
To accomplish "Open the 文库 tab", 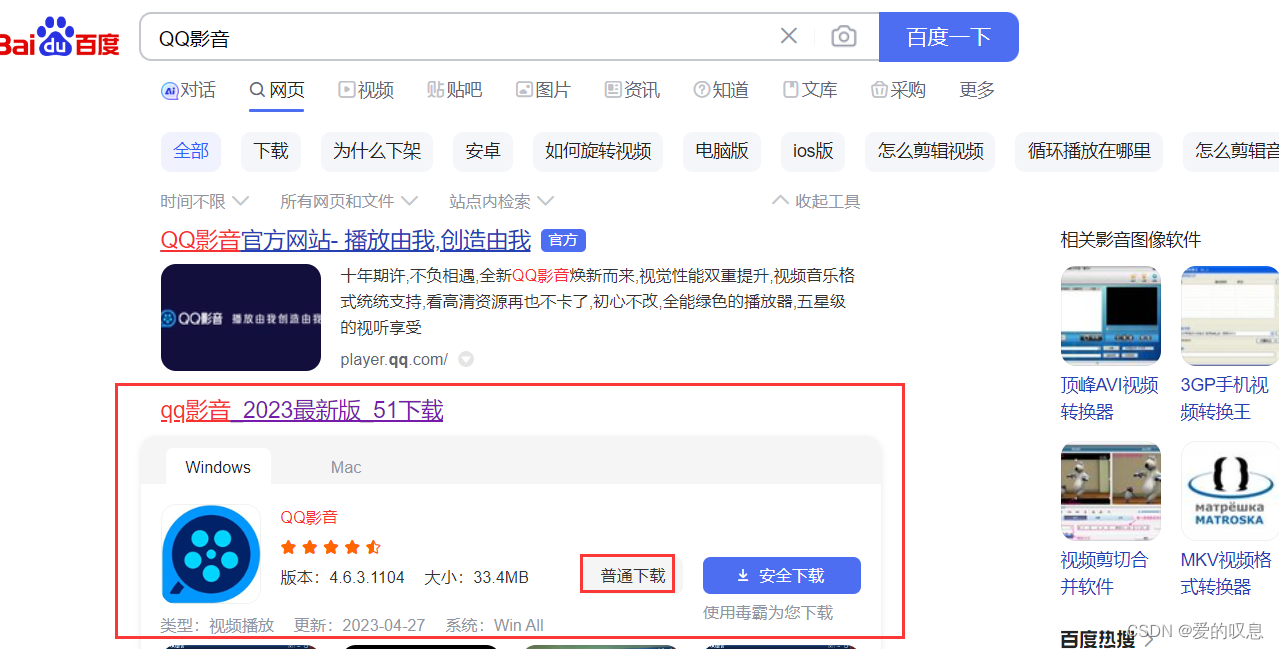I will [810, 90].
